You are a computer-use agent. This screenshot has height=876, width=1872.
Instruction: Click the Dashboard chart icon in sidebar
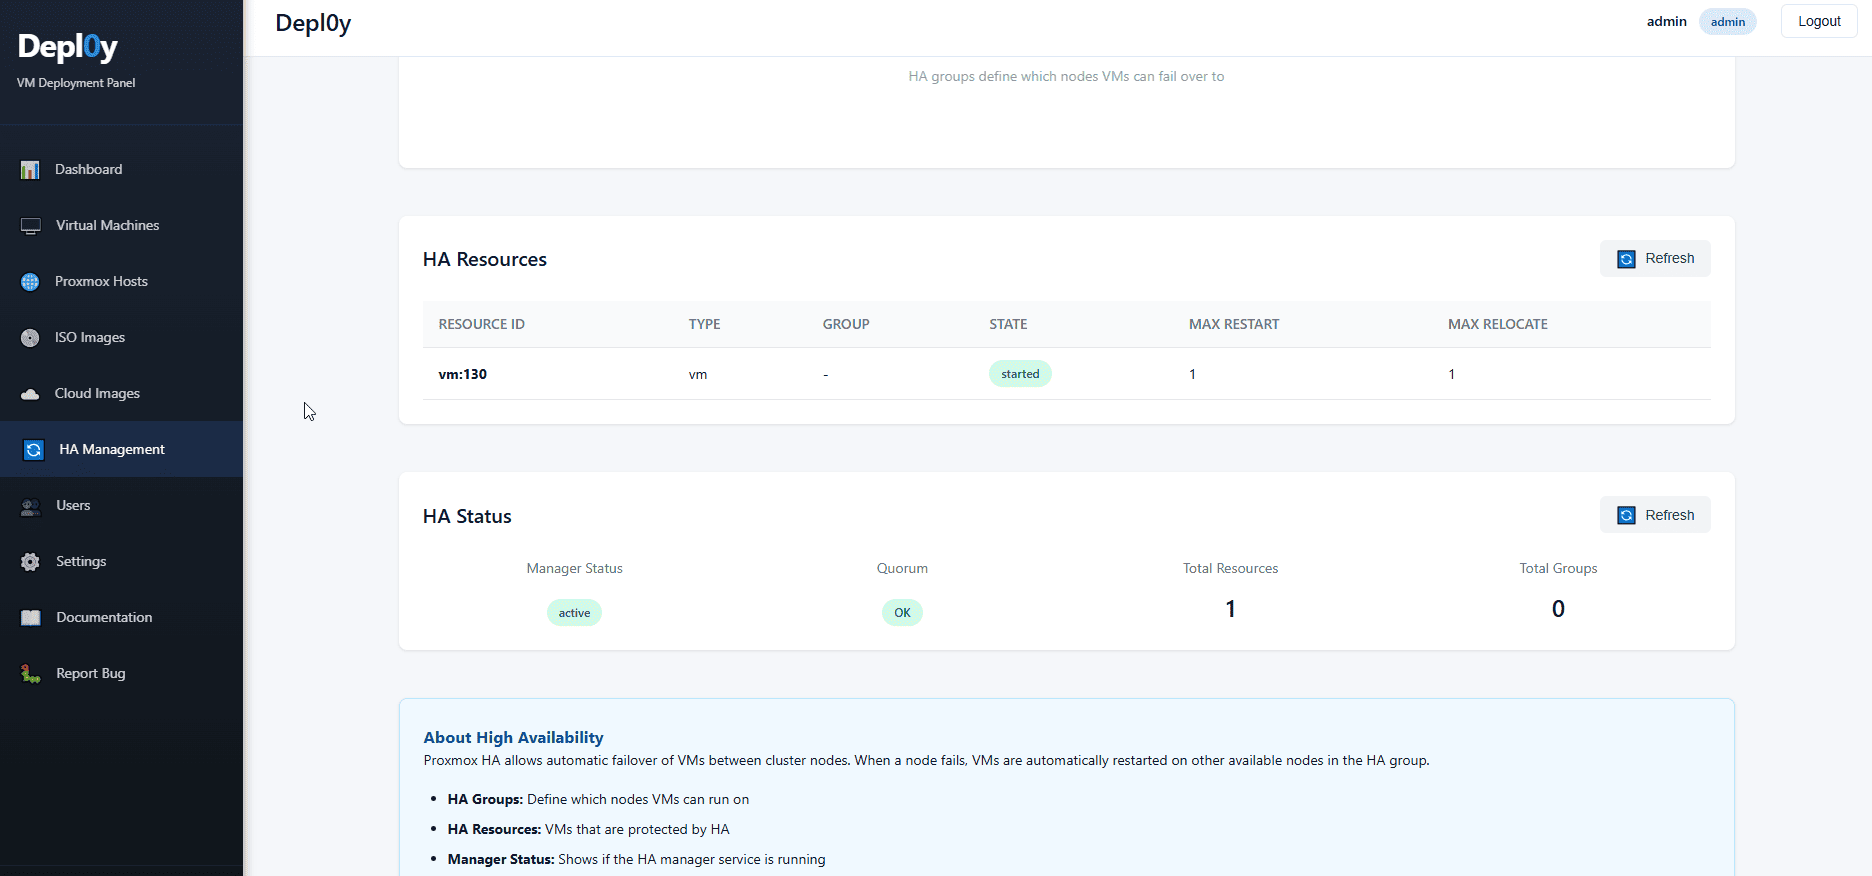(30, 170)
